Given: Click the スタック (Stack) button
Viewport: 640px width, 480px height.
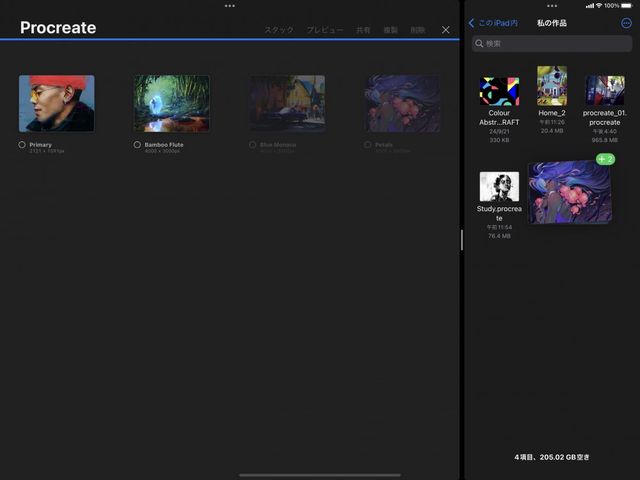Looking at the screenshot, I should [x=279, y=30].
